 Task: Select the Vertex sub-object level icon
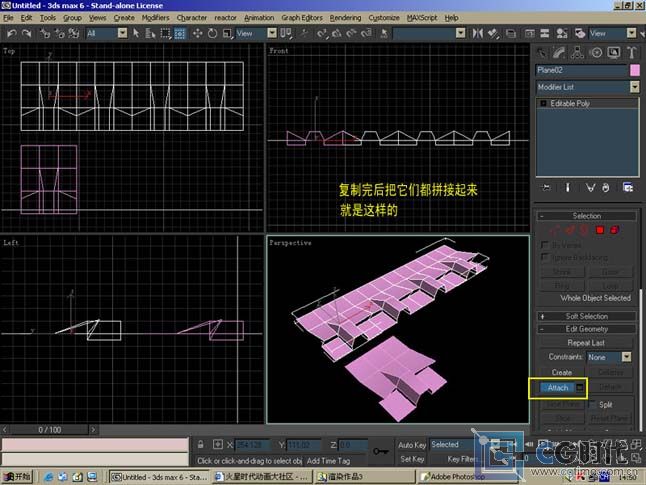pos(554,230)
